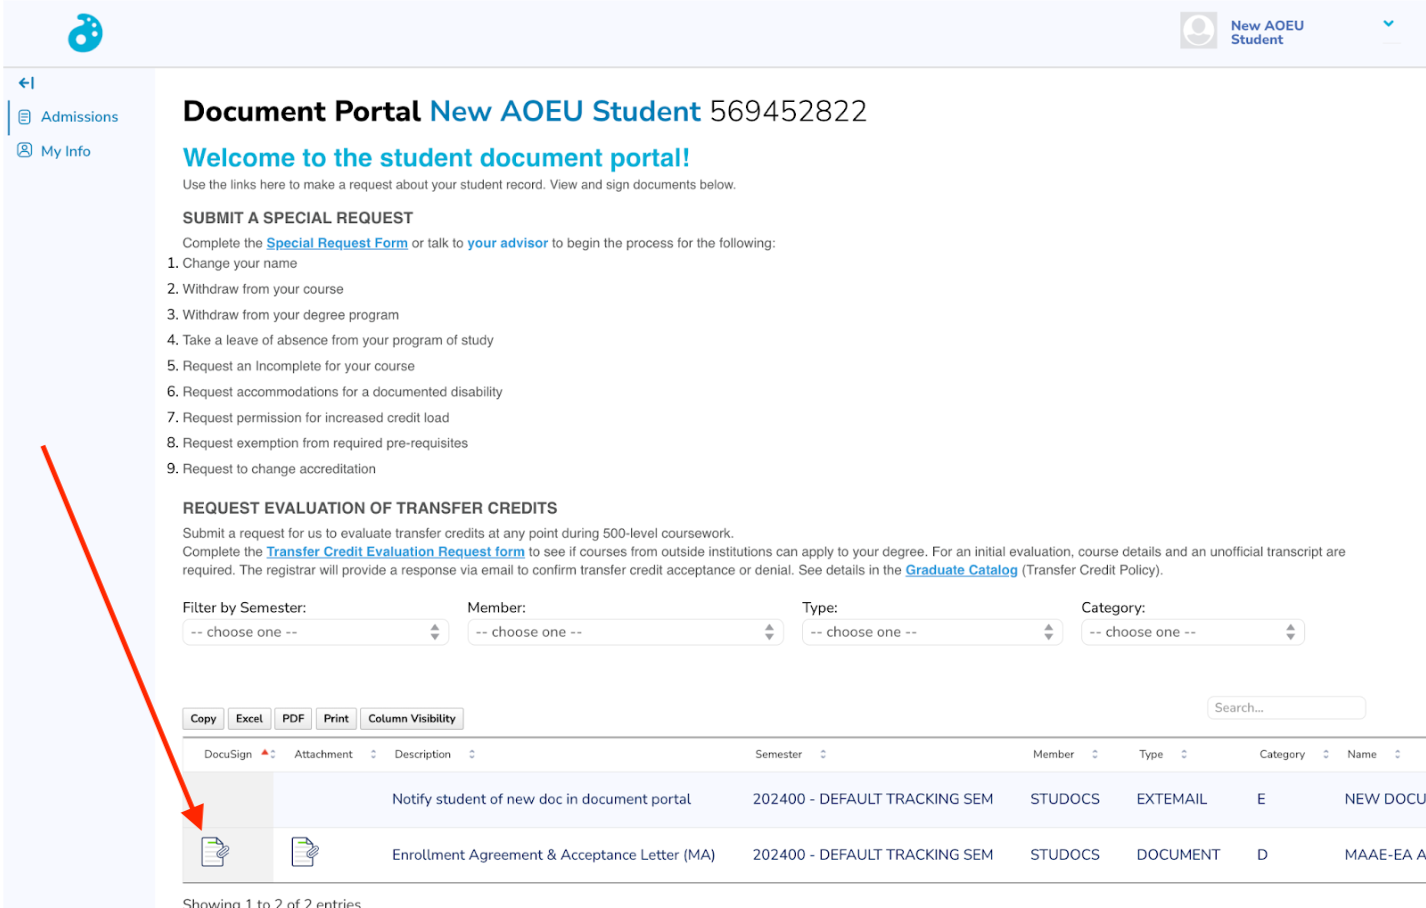Click the Print button
1426x908 pixels.
tap(336, 718)
